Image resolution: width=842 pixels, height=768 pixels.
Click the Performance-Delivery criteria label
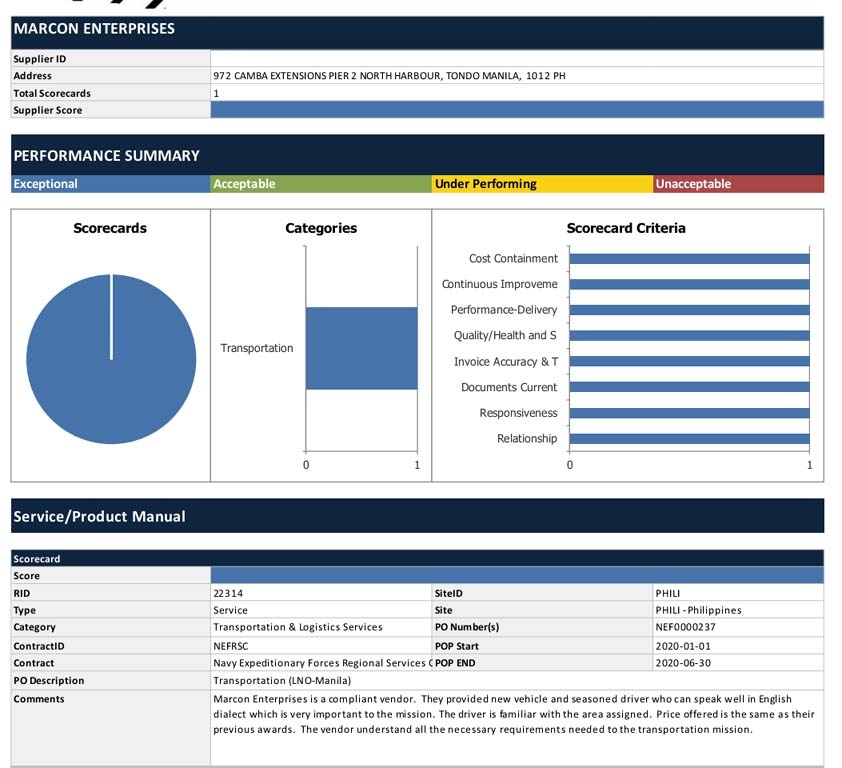tap(504, 310)
